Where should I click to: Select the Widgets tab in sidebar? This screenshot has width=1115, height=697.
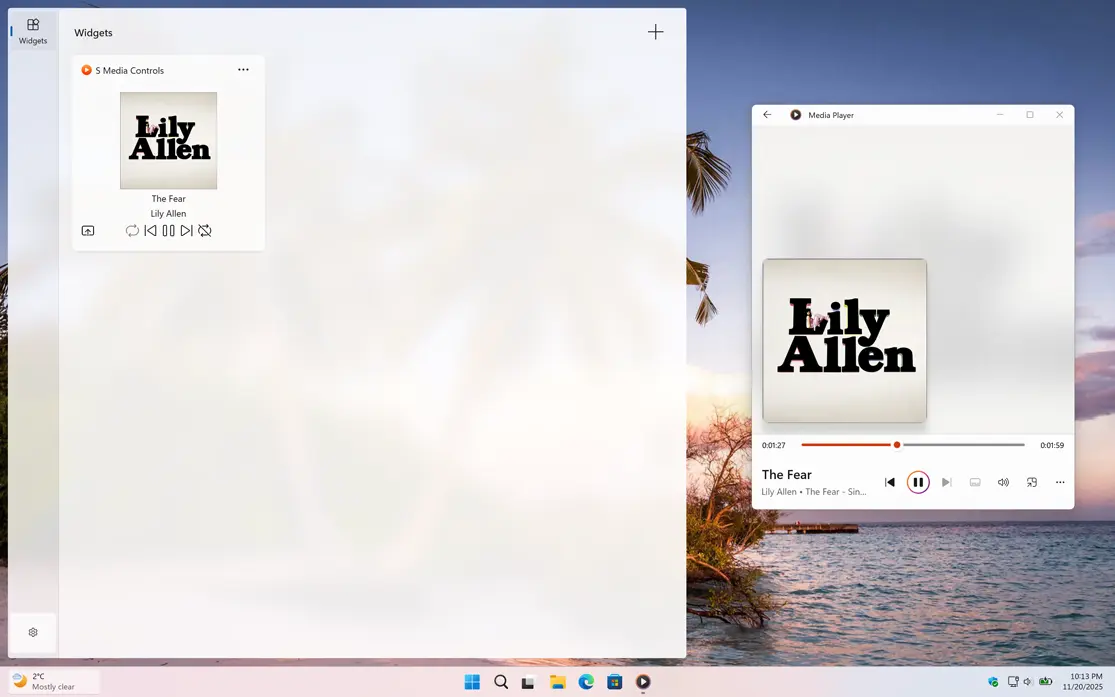point(33,31)
